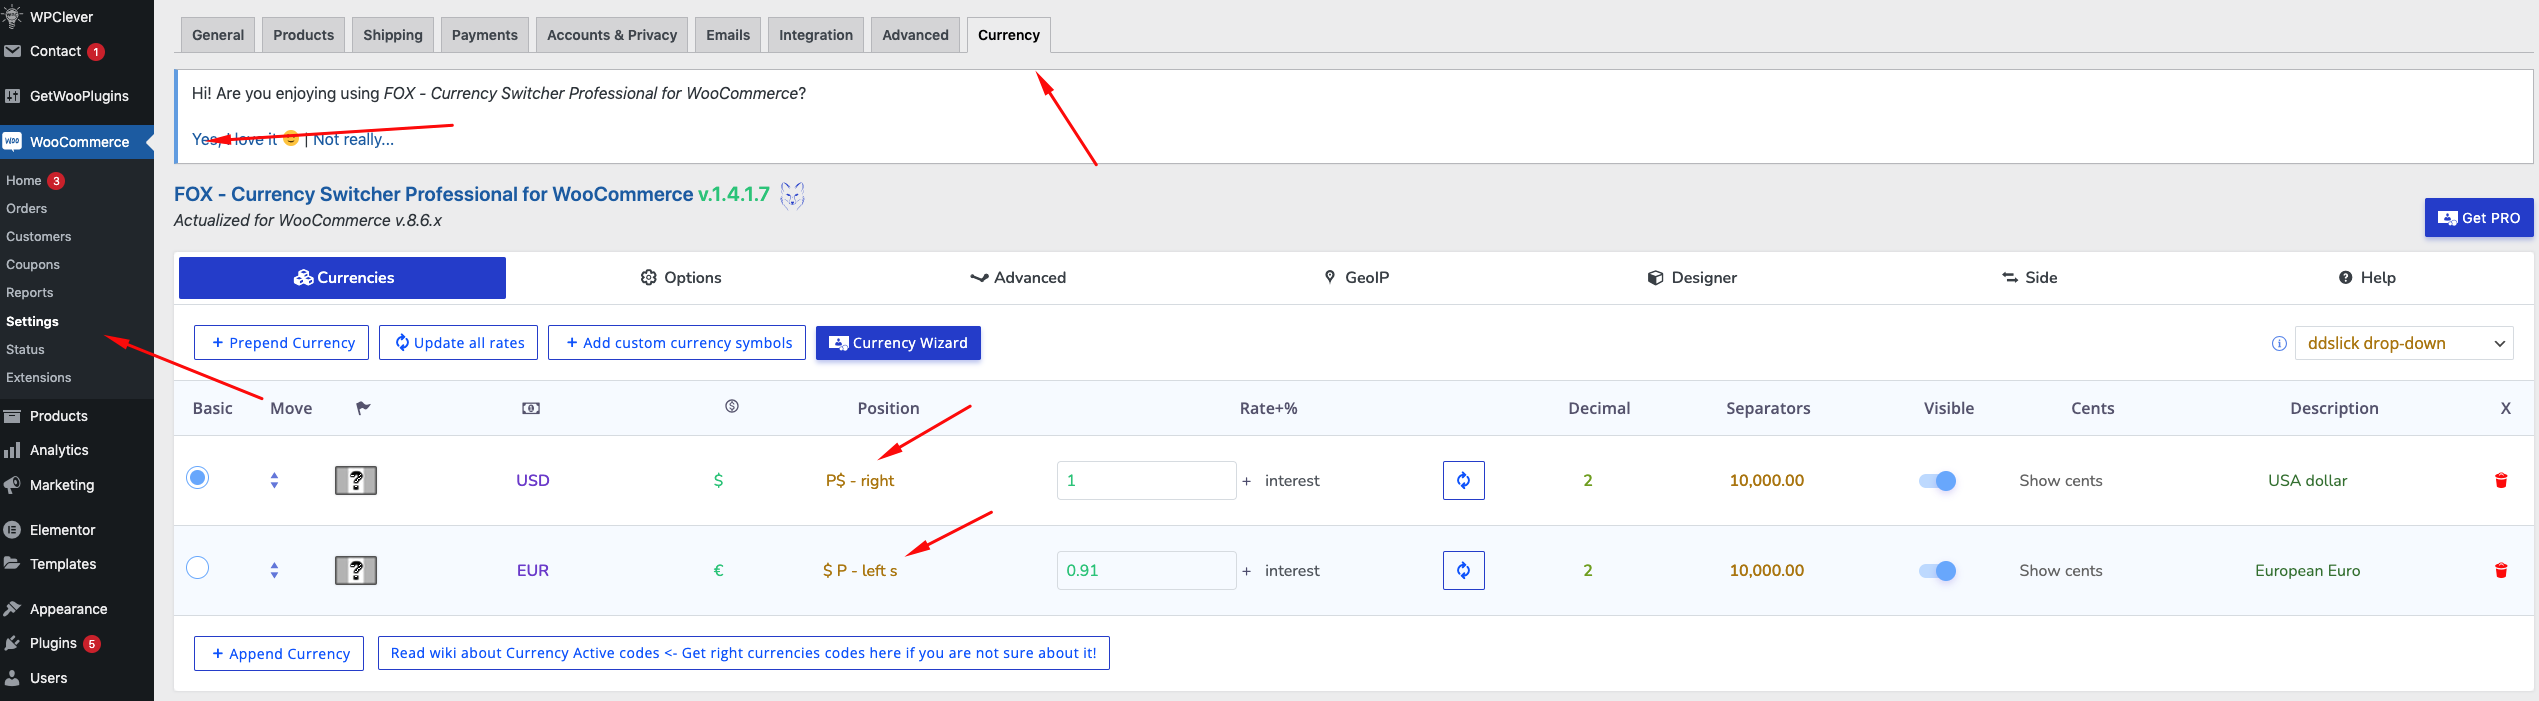This screenshot has height=701, width=2539.
Task: Click Update all rates button
Action: point(458,342)
